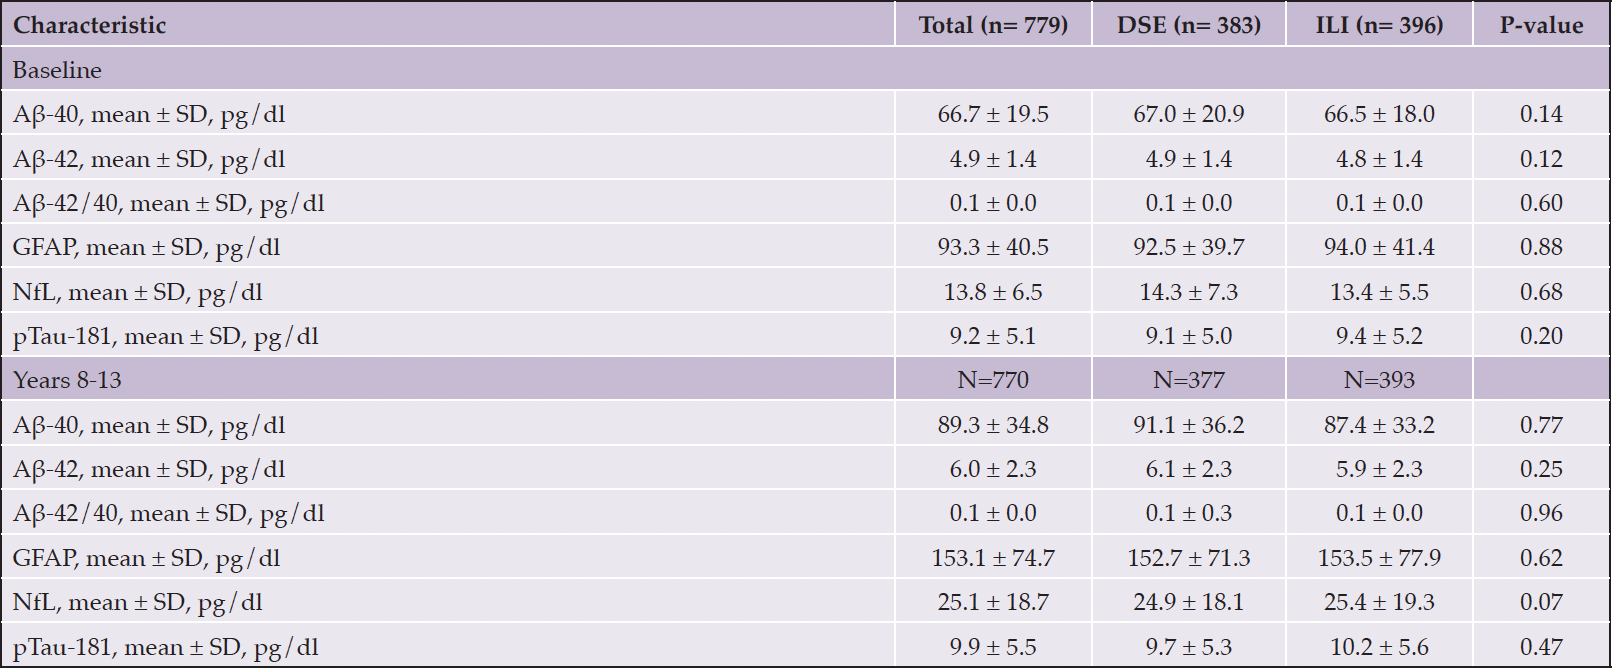
Task: Click the DSE (n= 383) header
Action: (1189, 25)
